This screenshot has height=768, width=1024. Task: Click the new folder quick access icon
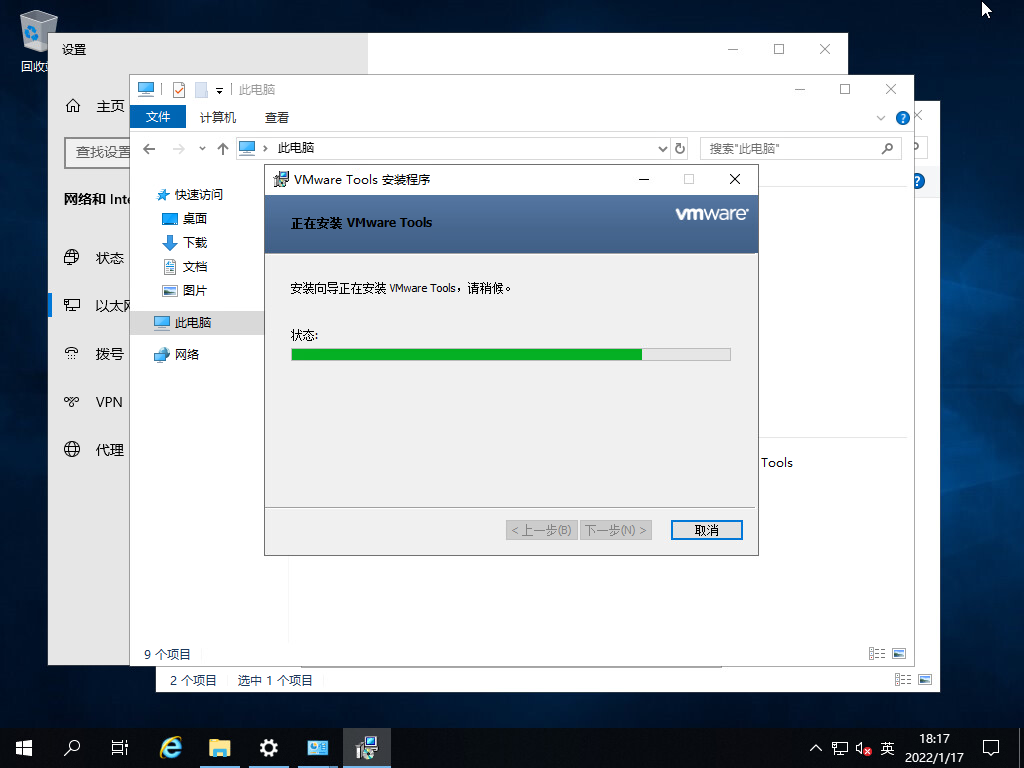tap(201, 89)
